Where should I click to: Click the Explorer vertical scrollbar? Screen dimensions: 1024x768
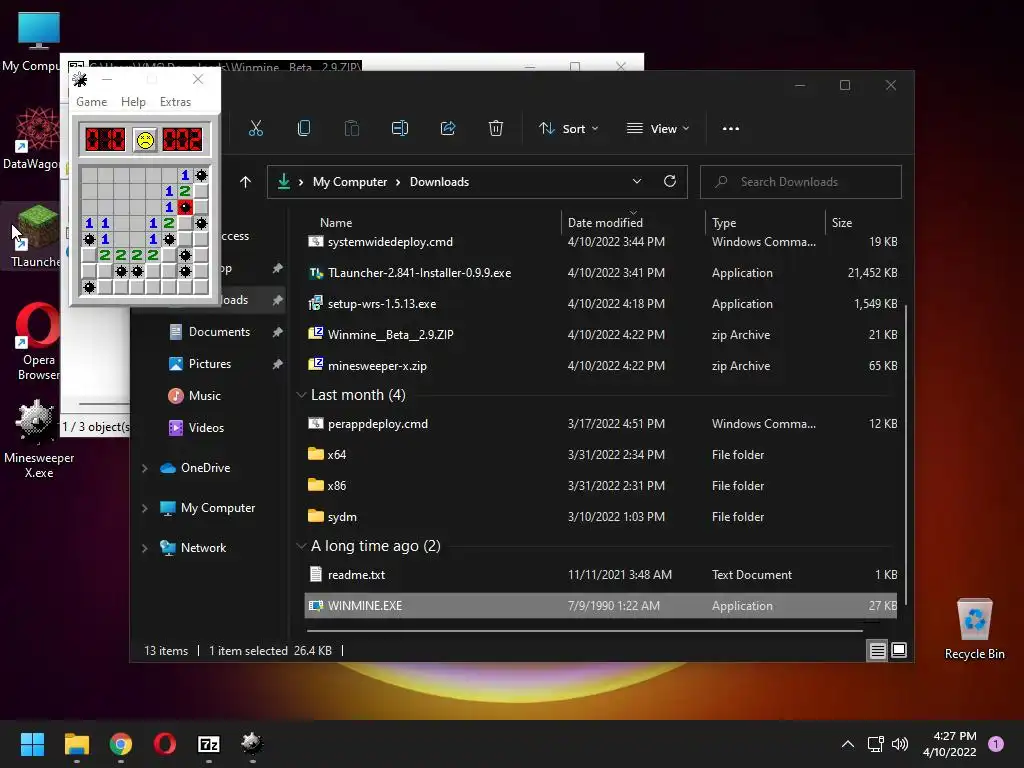tap(906, 457)
